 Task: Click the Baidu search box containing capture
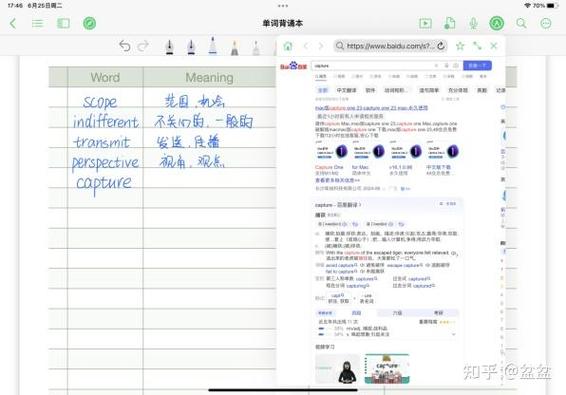386,66
